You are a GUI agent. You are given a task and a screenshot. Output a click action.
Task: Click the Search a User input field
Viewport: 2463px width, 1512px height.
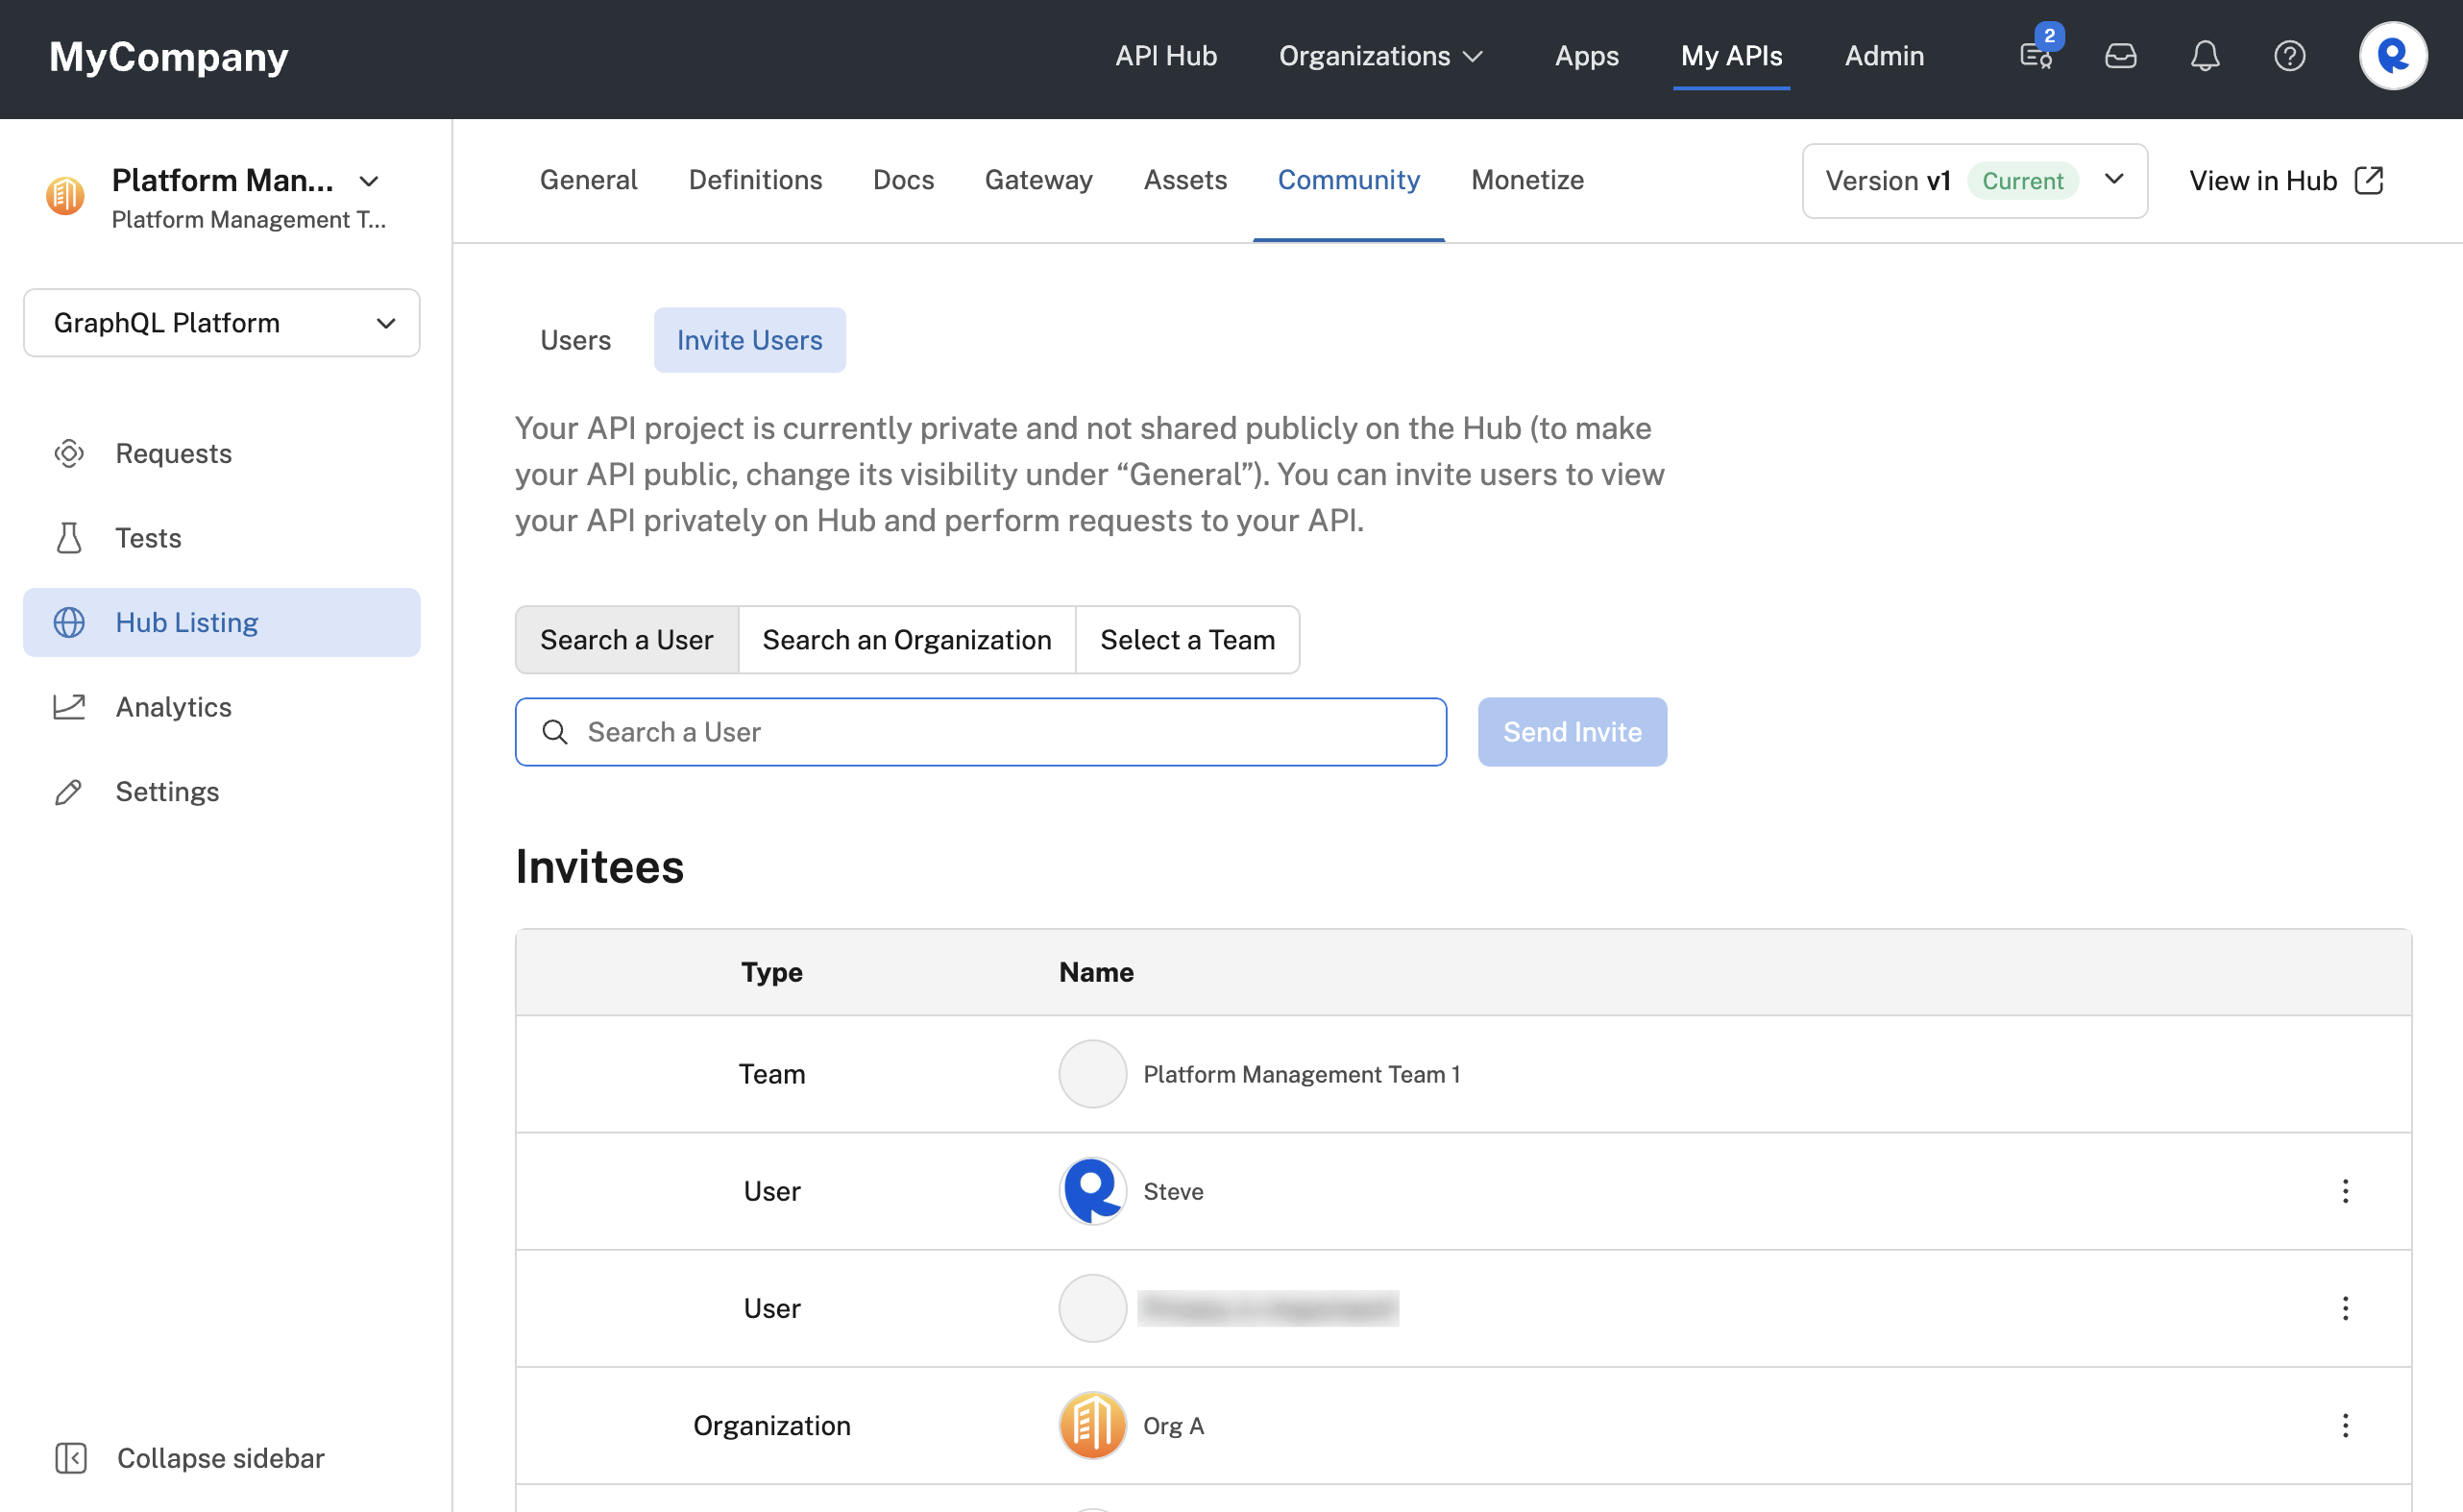982,732
